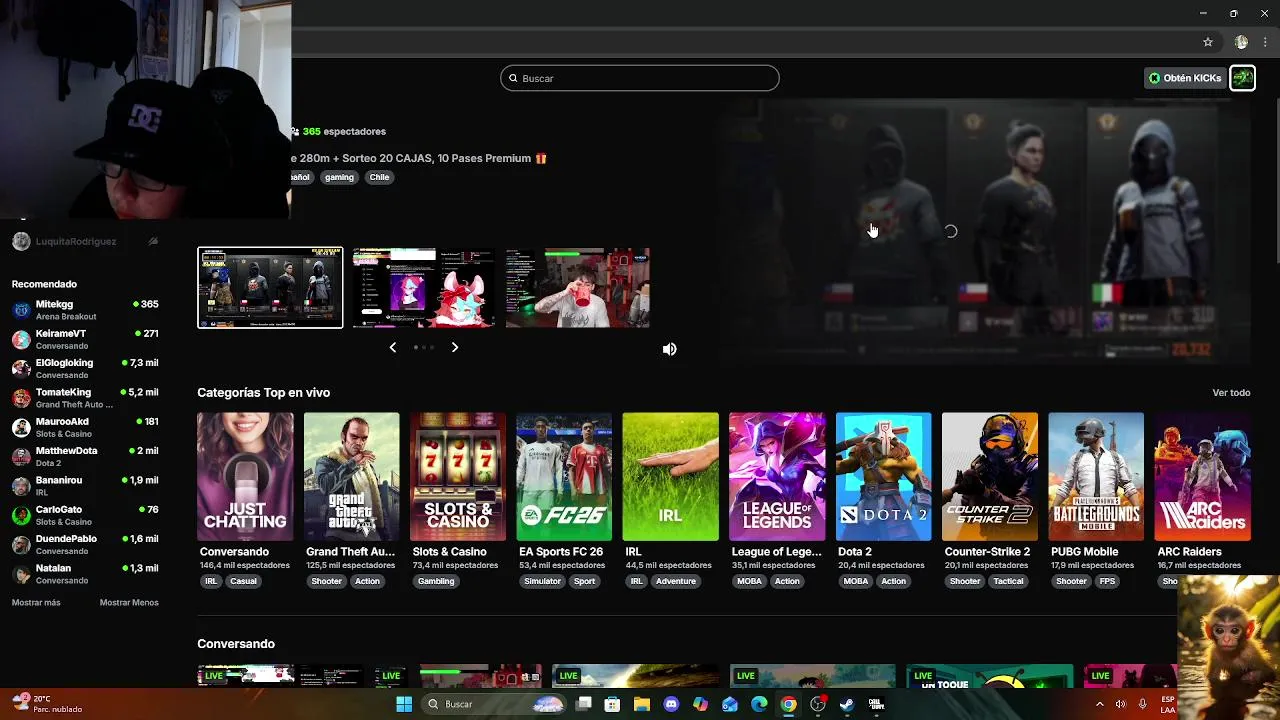Go to next featured stream with the right arrow

pyautogui.click(x=454, y=347)
